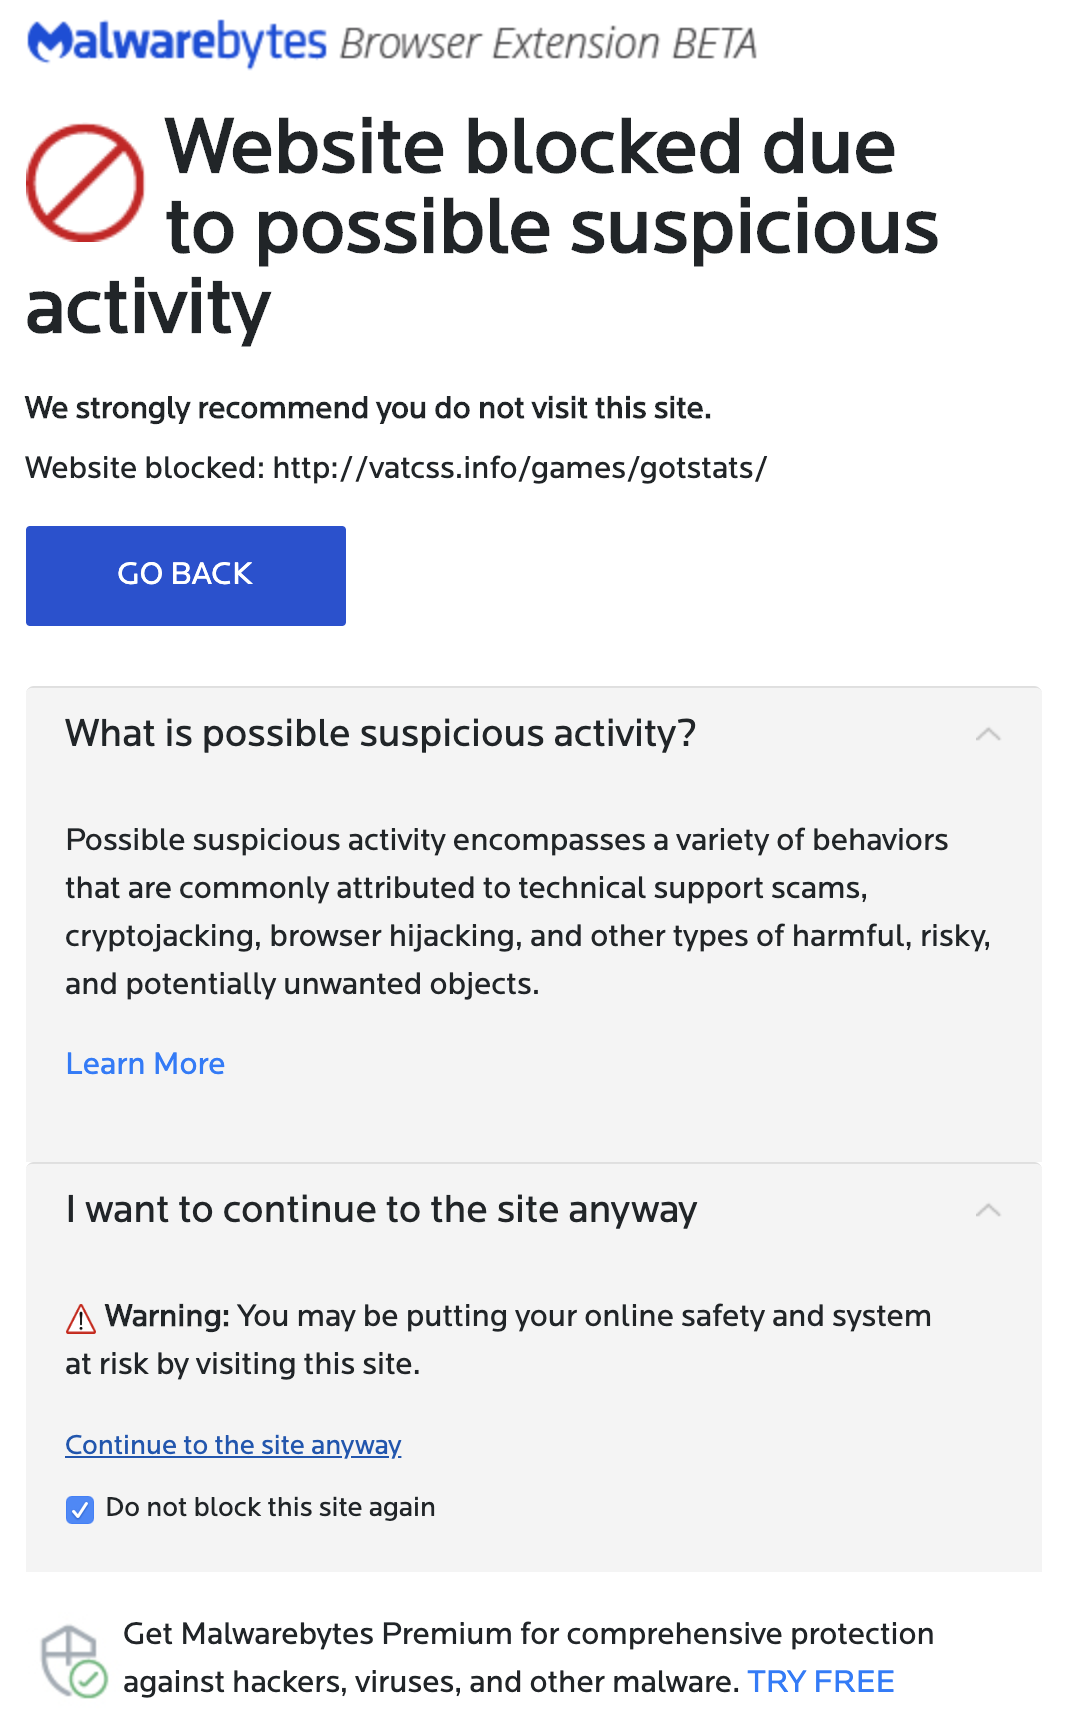Toggle the "I want to continue to the site anyway" header

[x=534, y=1210]
